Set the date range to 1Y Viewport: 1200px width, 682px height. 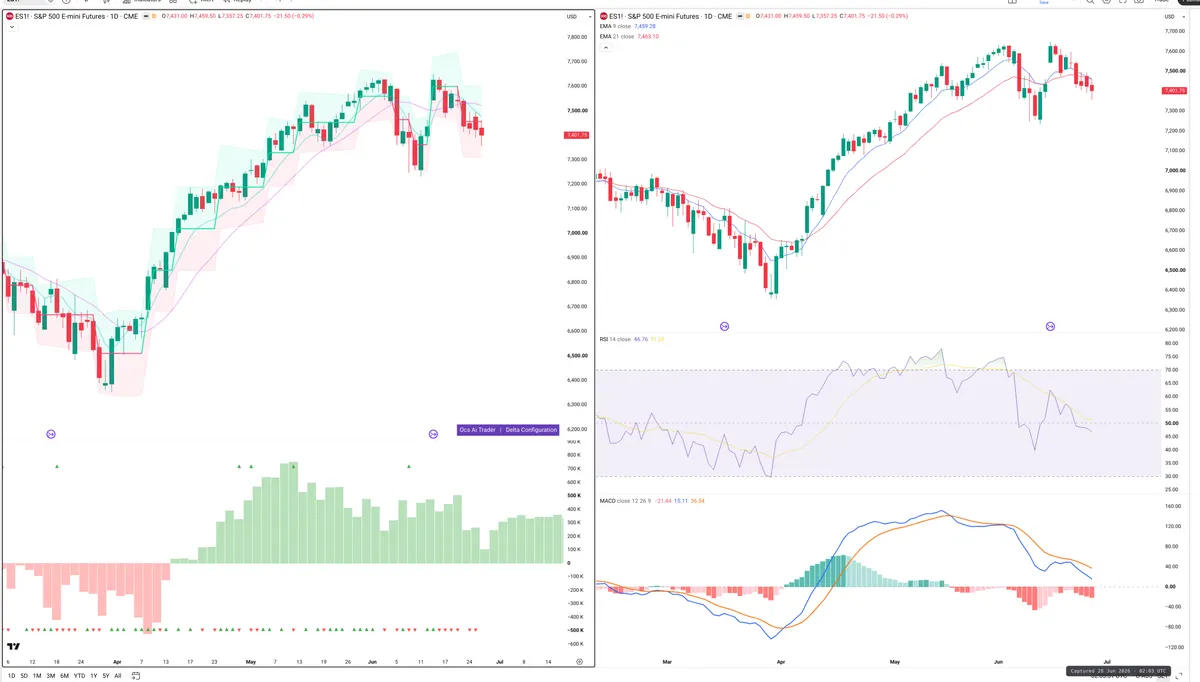point(94,676)
